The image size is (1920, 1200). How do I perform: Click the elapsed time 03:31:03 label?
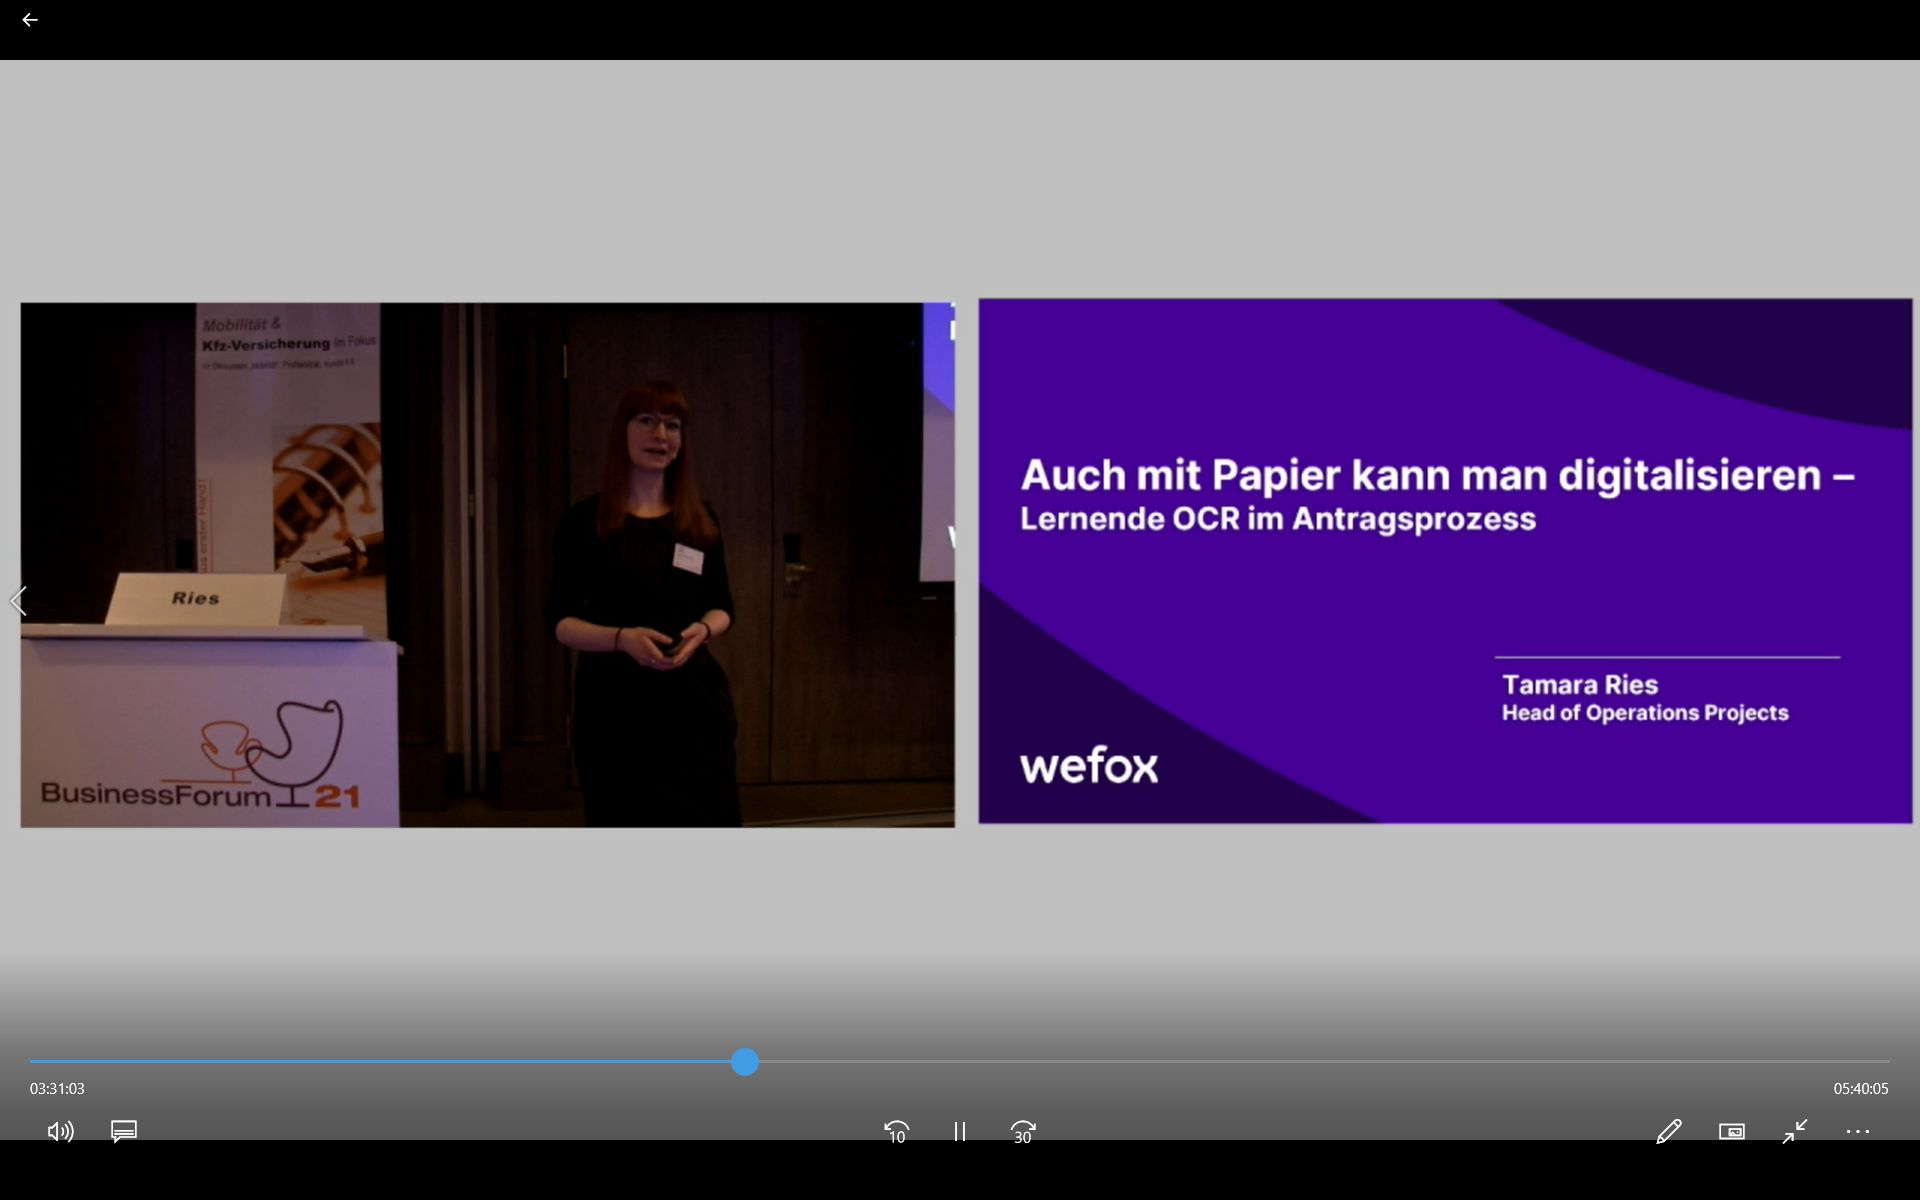click(x=57, y=1089)
